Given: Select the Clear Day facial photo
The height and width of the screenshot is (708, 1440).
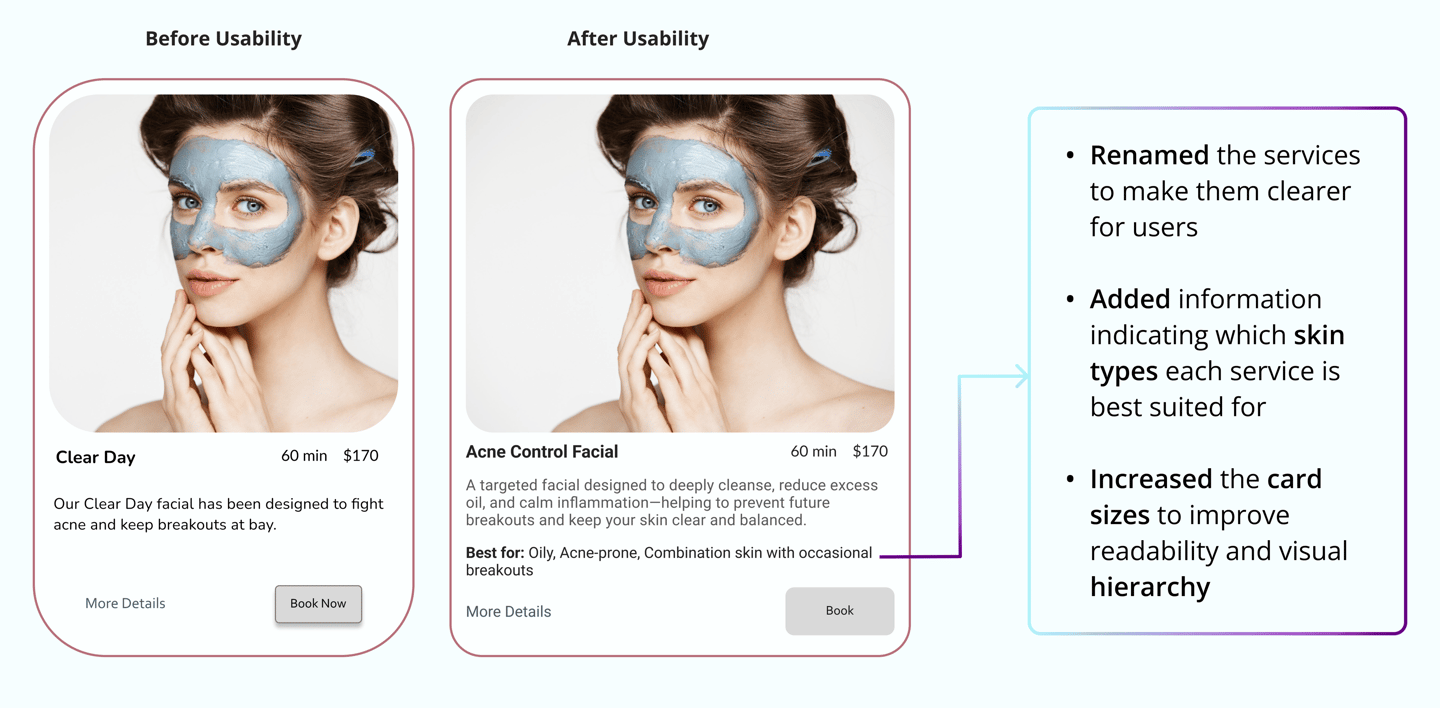Looking at the screenshot, I should coord(224,263).
